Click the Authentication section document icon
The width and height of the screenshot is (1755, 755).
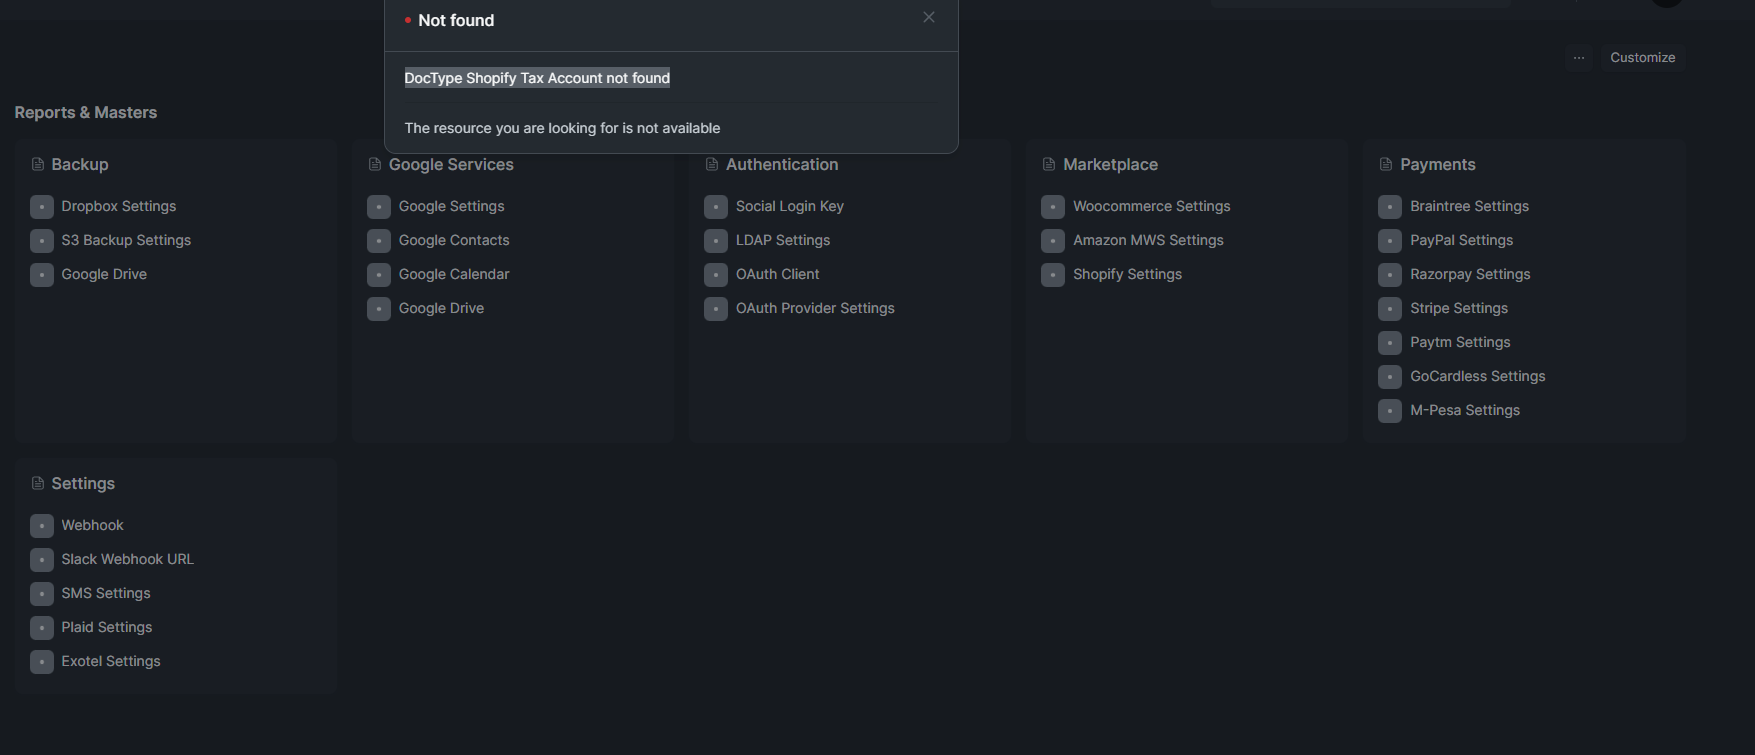click(710, 164)
